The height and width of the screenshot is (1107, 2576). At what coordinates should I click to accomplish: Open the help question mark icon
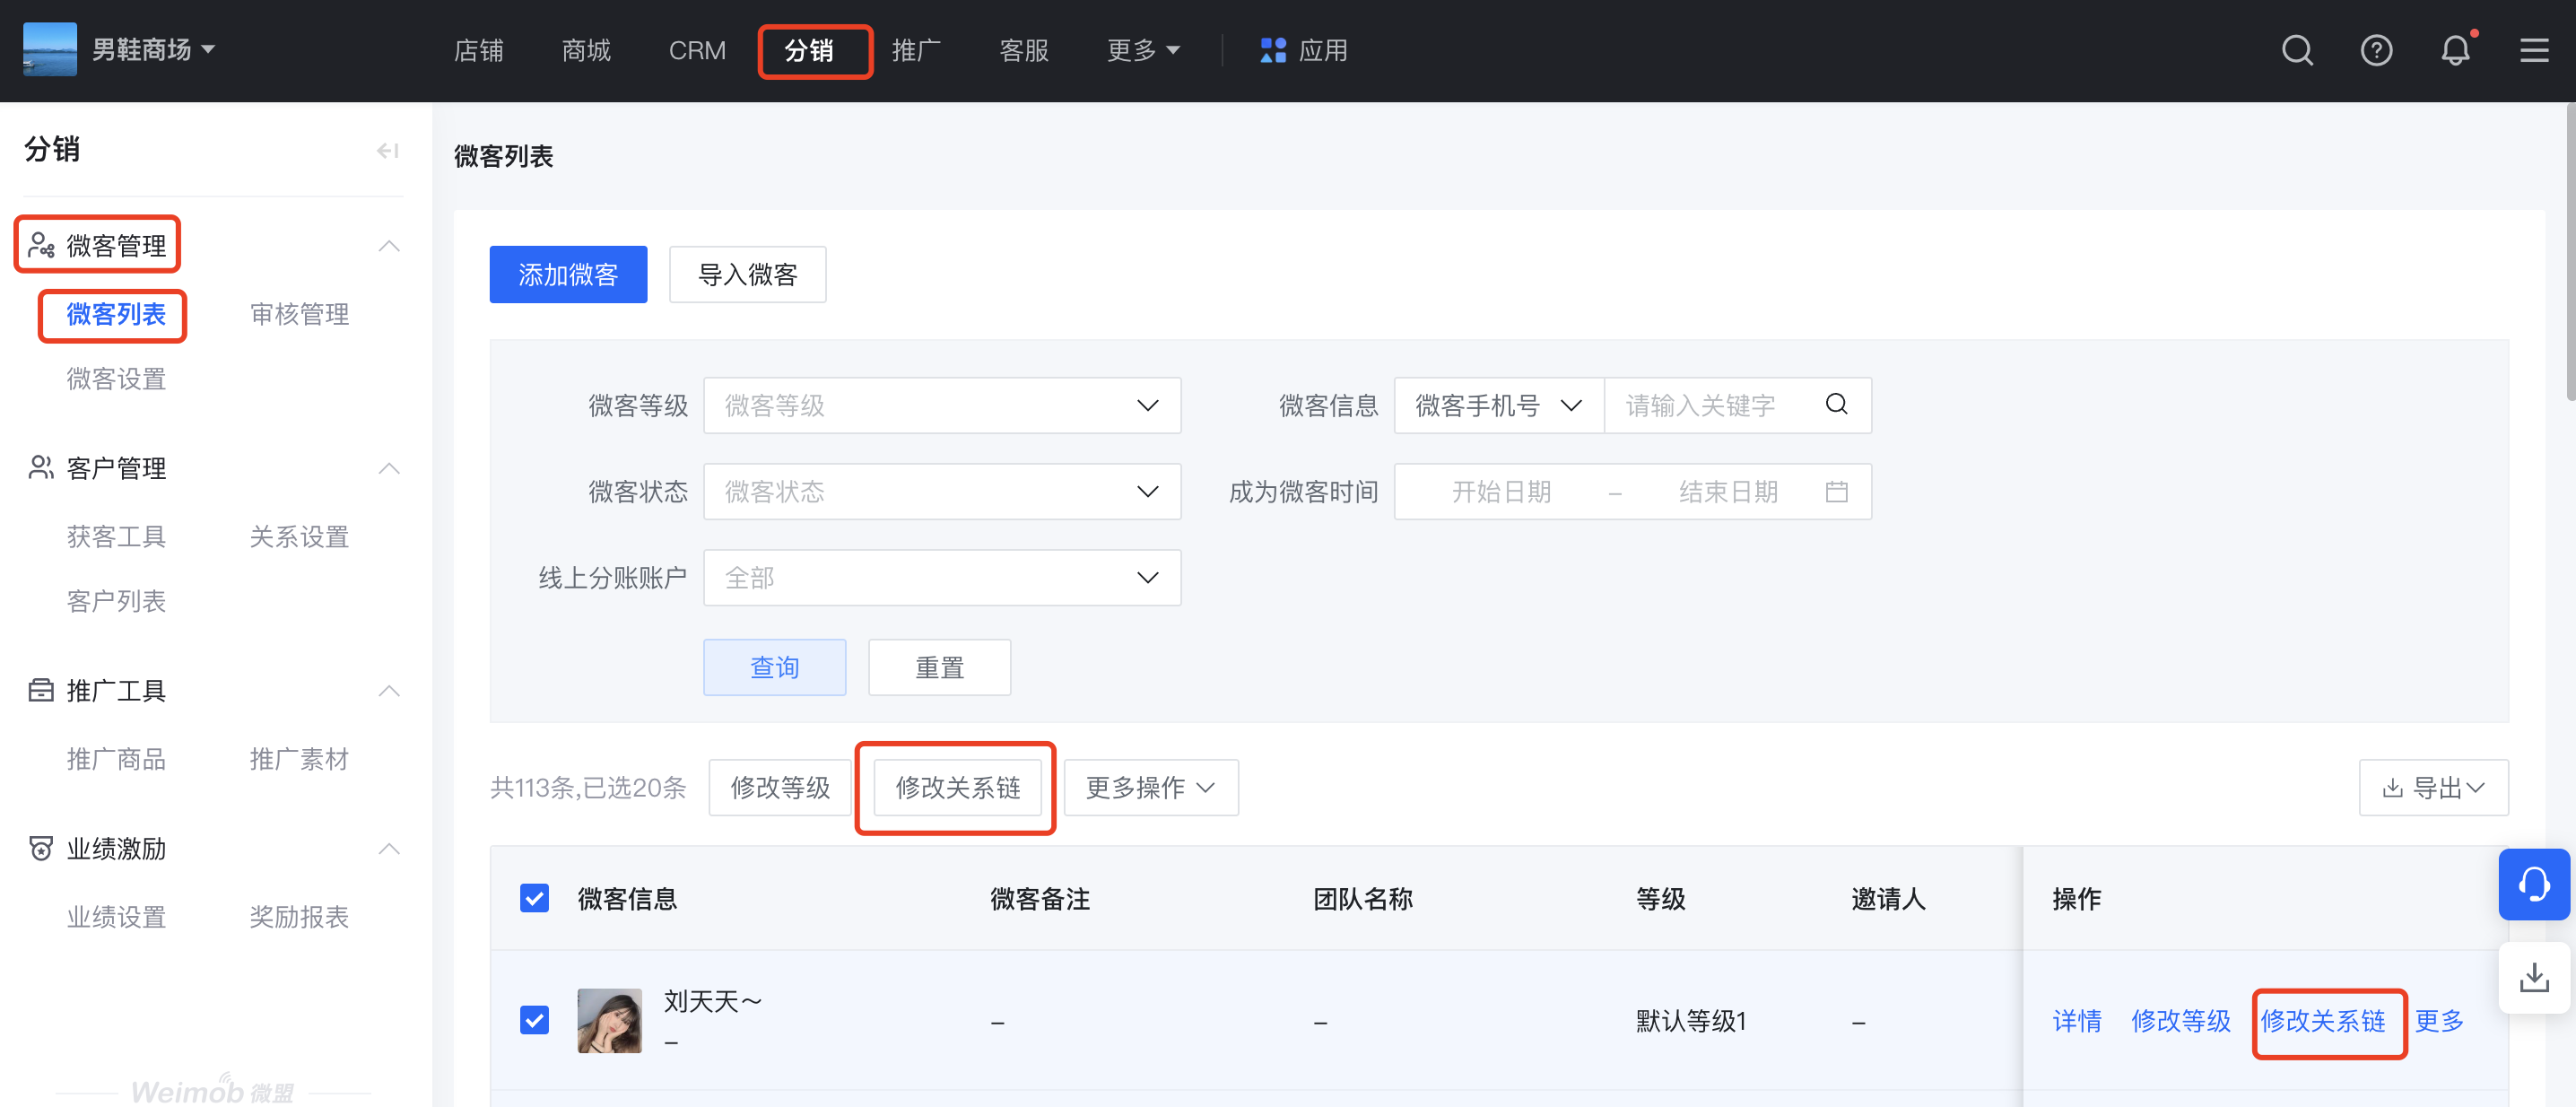click(x=2376, y=50)
